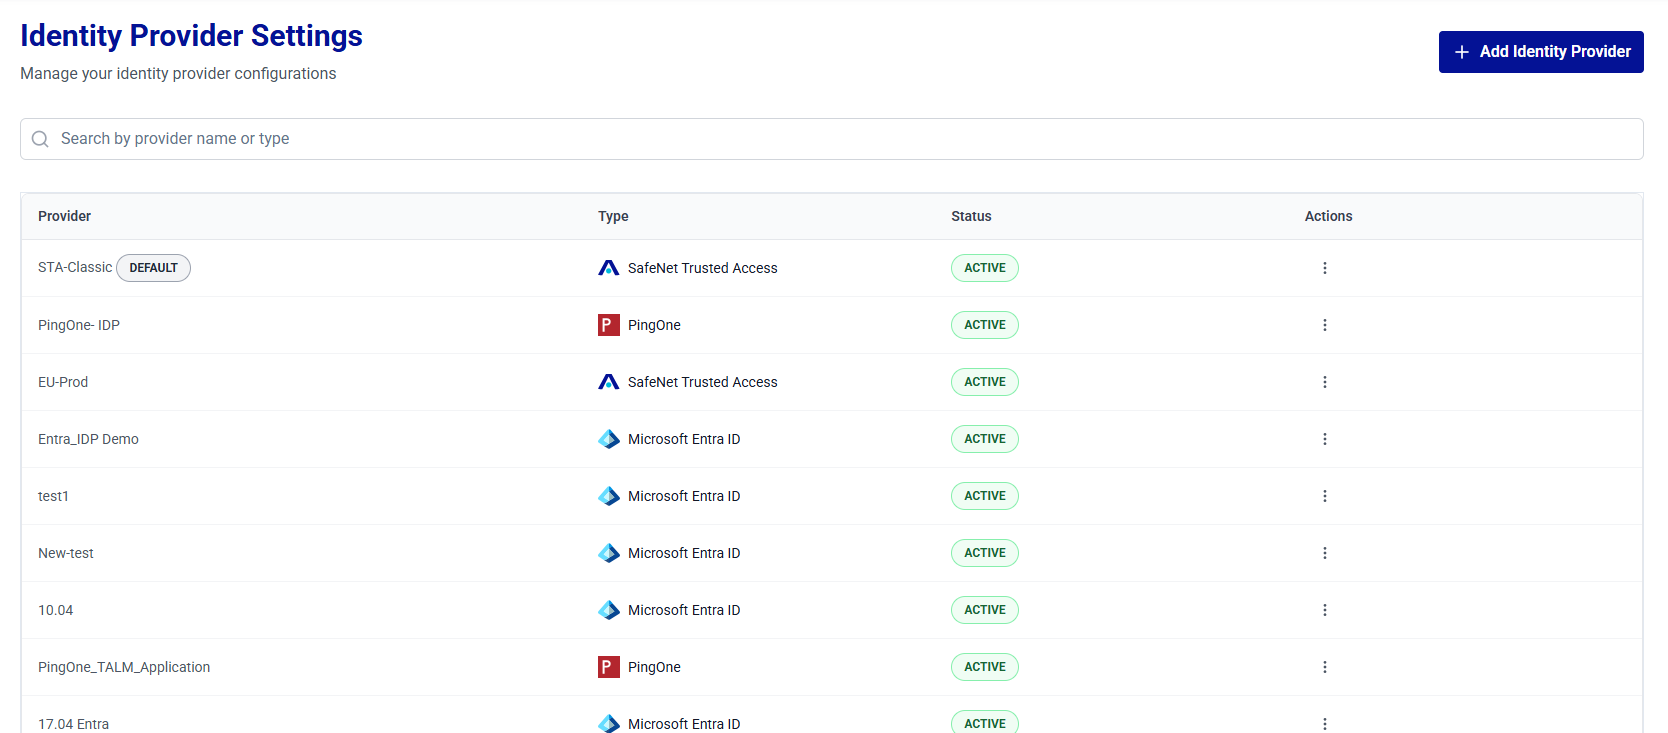The height and width of the screenshot is (733, 1668).
Task: Open actions menu for PingOne_TALM_Application
Action: pos(1325,667)
